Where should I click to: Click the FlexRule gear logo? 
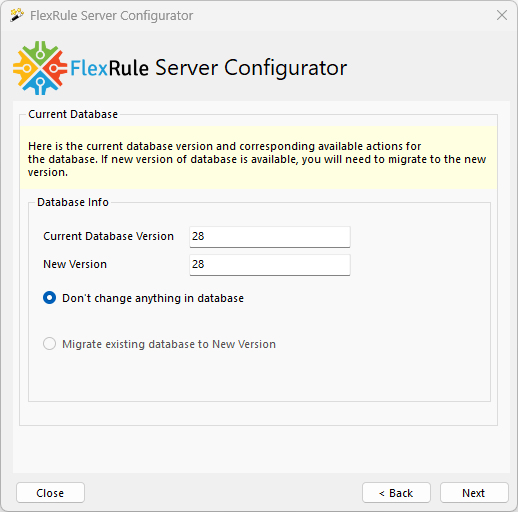tap(40, 68)
